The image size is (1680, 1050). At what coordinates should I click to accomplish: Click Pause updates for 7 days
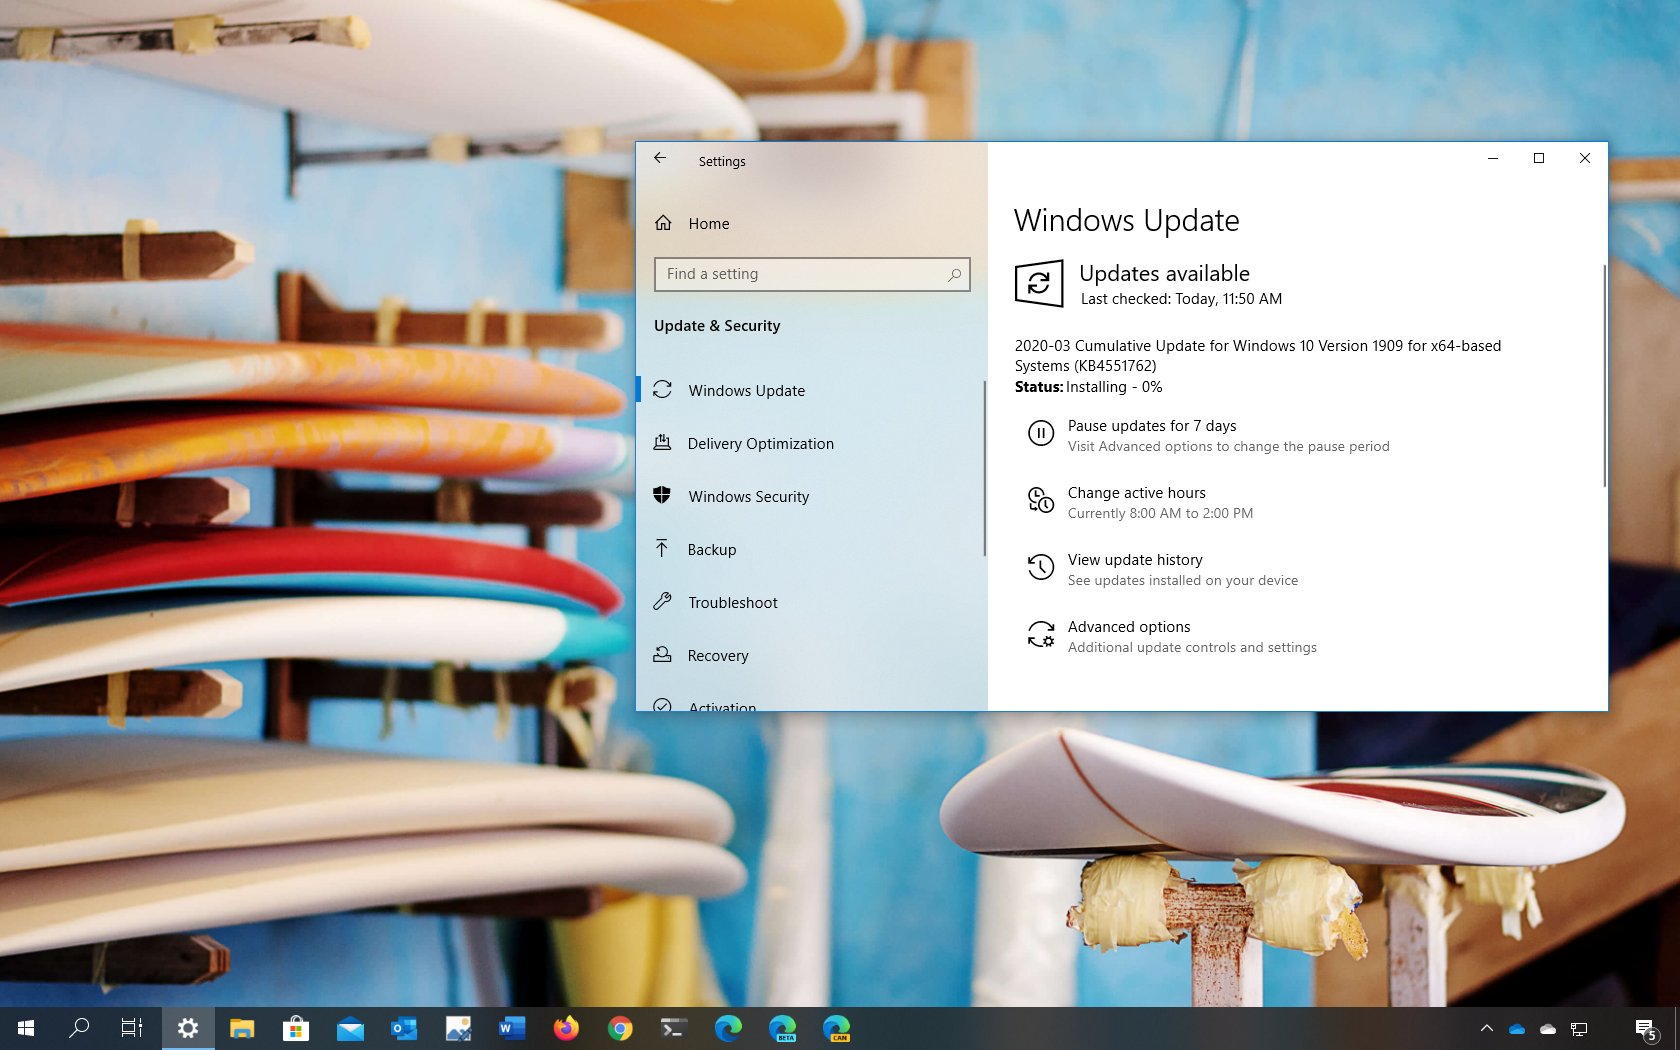click(1151, 425)
